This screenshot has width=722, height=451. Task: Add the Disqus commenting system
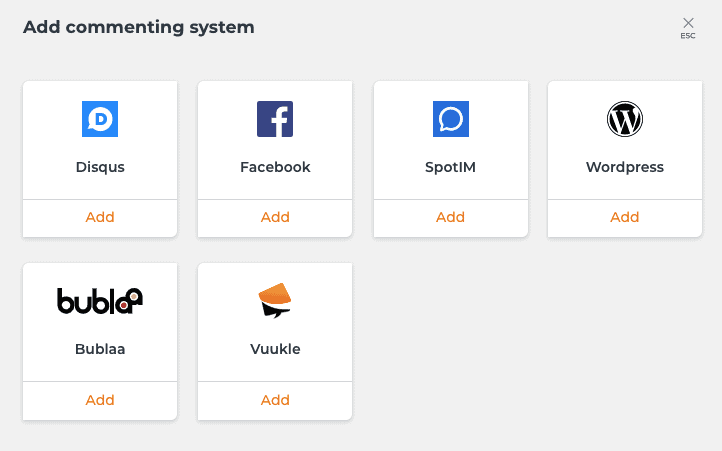click(100, 217)
